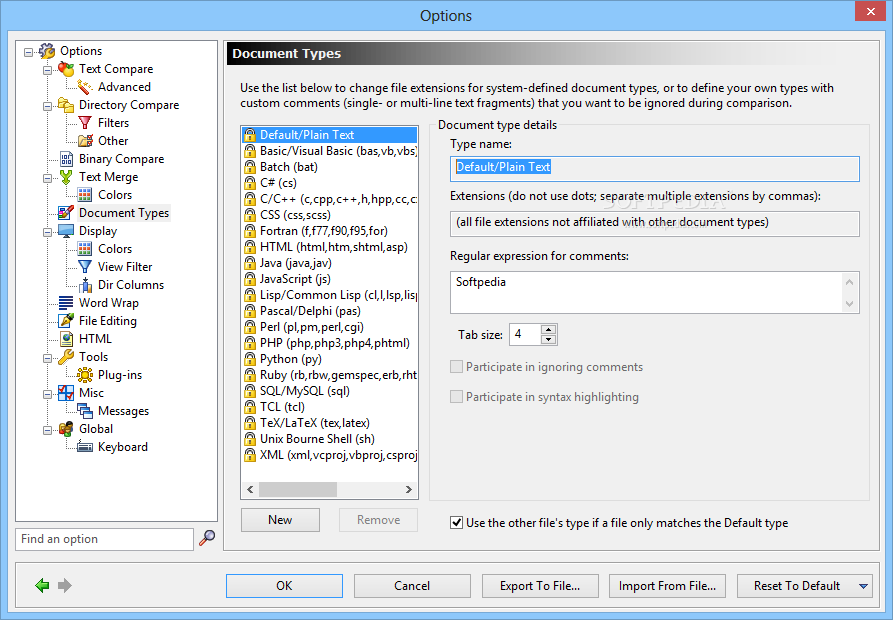This screenshot has height=620, width=893.
Task: Click the Keyboard icon in tree
Action: coord(85,447)
